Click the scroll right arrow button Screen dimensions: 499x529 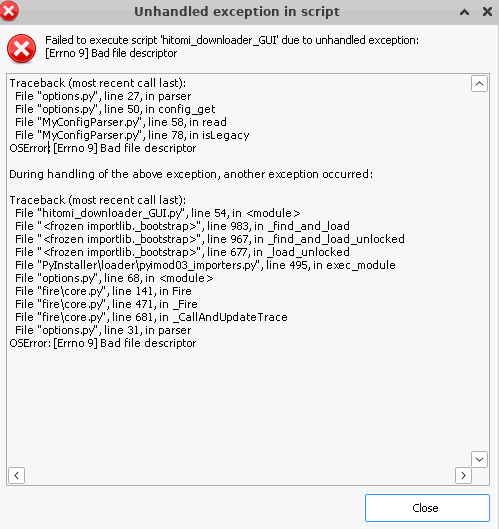coord(463,475)
